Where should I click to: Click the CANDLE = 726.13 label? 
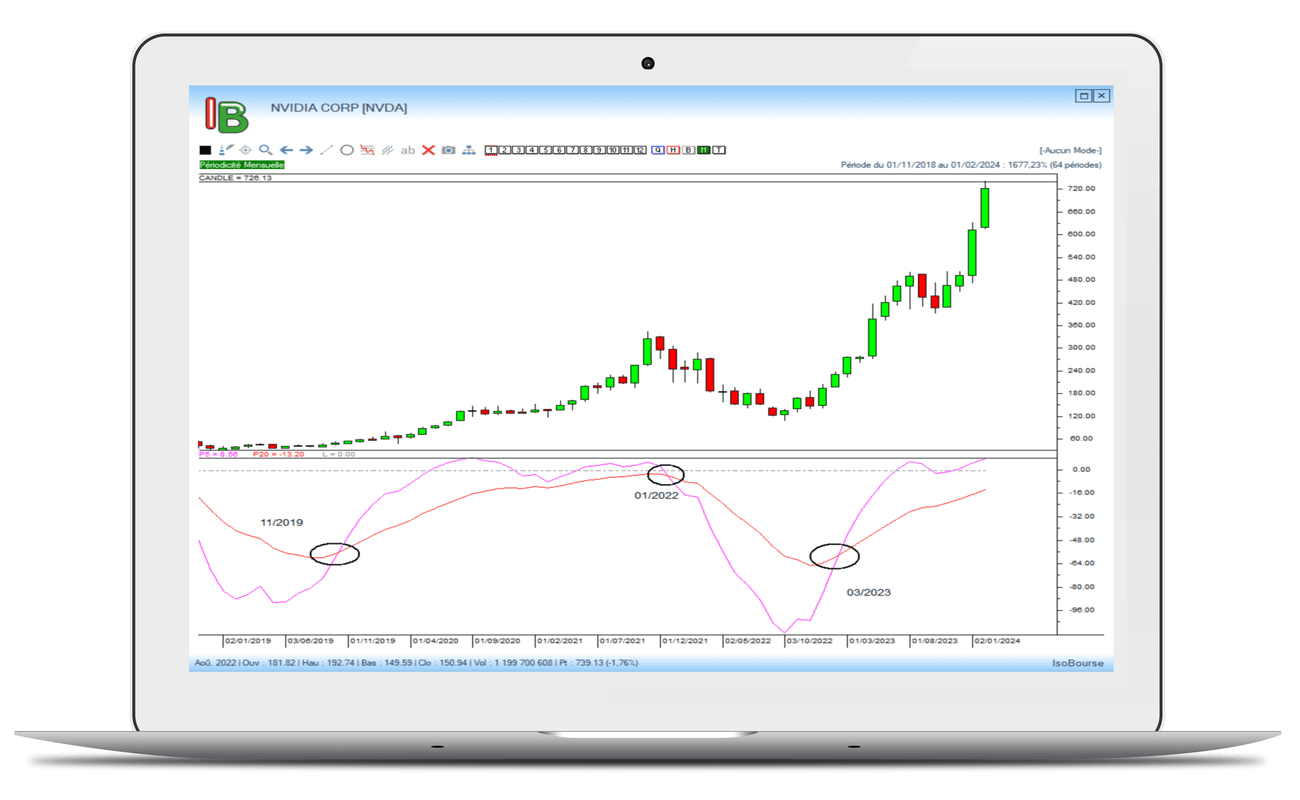236,178
